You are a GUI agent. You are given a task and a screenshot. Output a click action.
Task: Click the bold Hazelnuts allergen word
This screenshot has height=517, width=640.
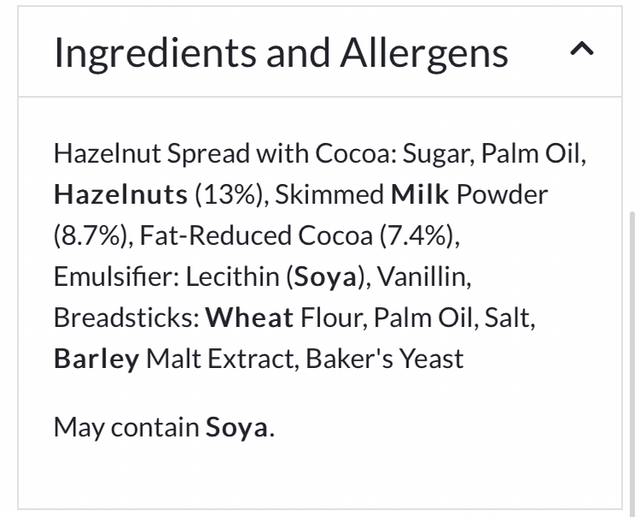click(x=120, y=194)
